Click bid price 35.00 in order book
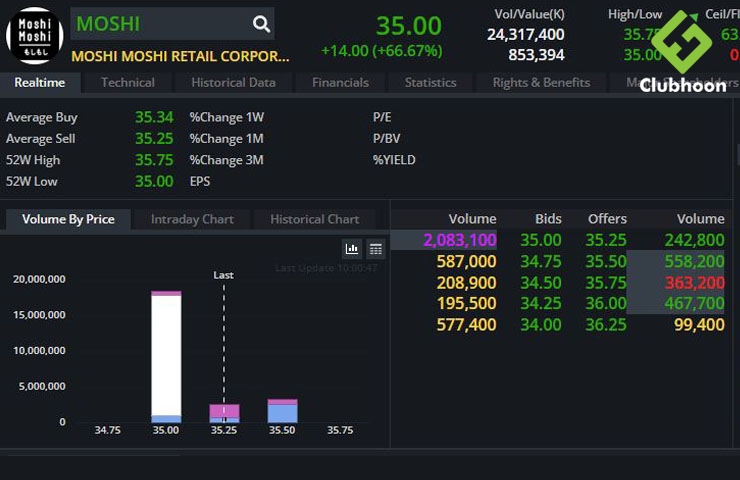This screenshot has height=480, width=740. coord(541,240)
